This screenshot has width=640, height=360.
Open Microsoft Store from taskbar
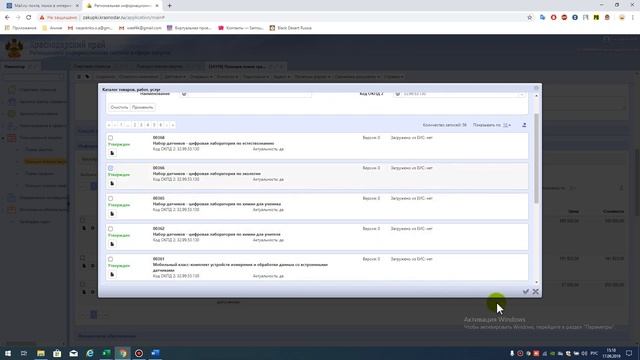pos(57,353)
